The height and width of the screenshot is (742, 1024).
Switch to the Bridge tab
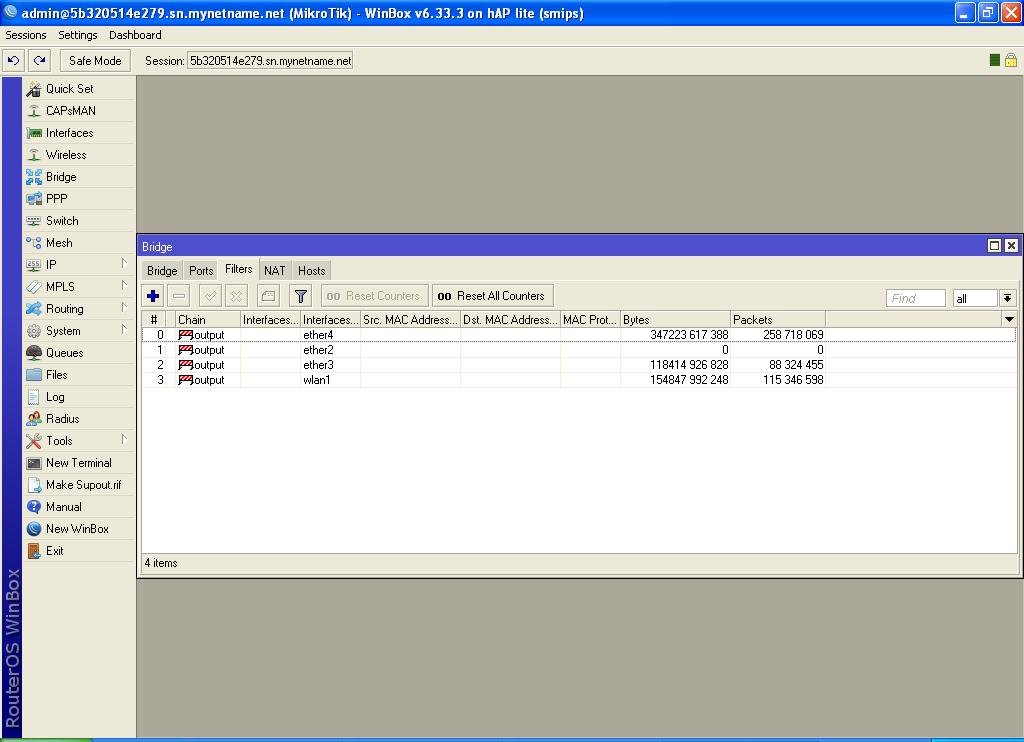pyautogui.click(x=162, y=271)
